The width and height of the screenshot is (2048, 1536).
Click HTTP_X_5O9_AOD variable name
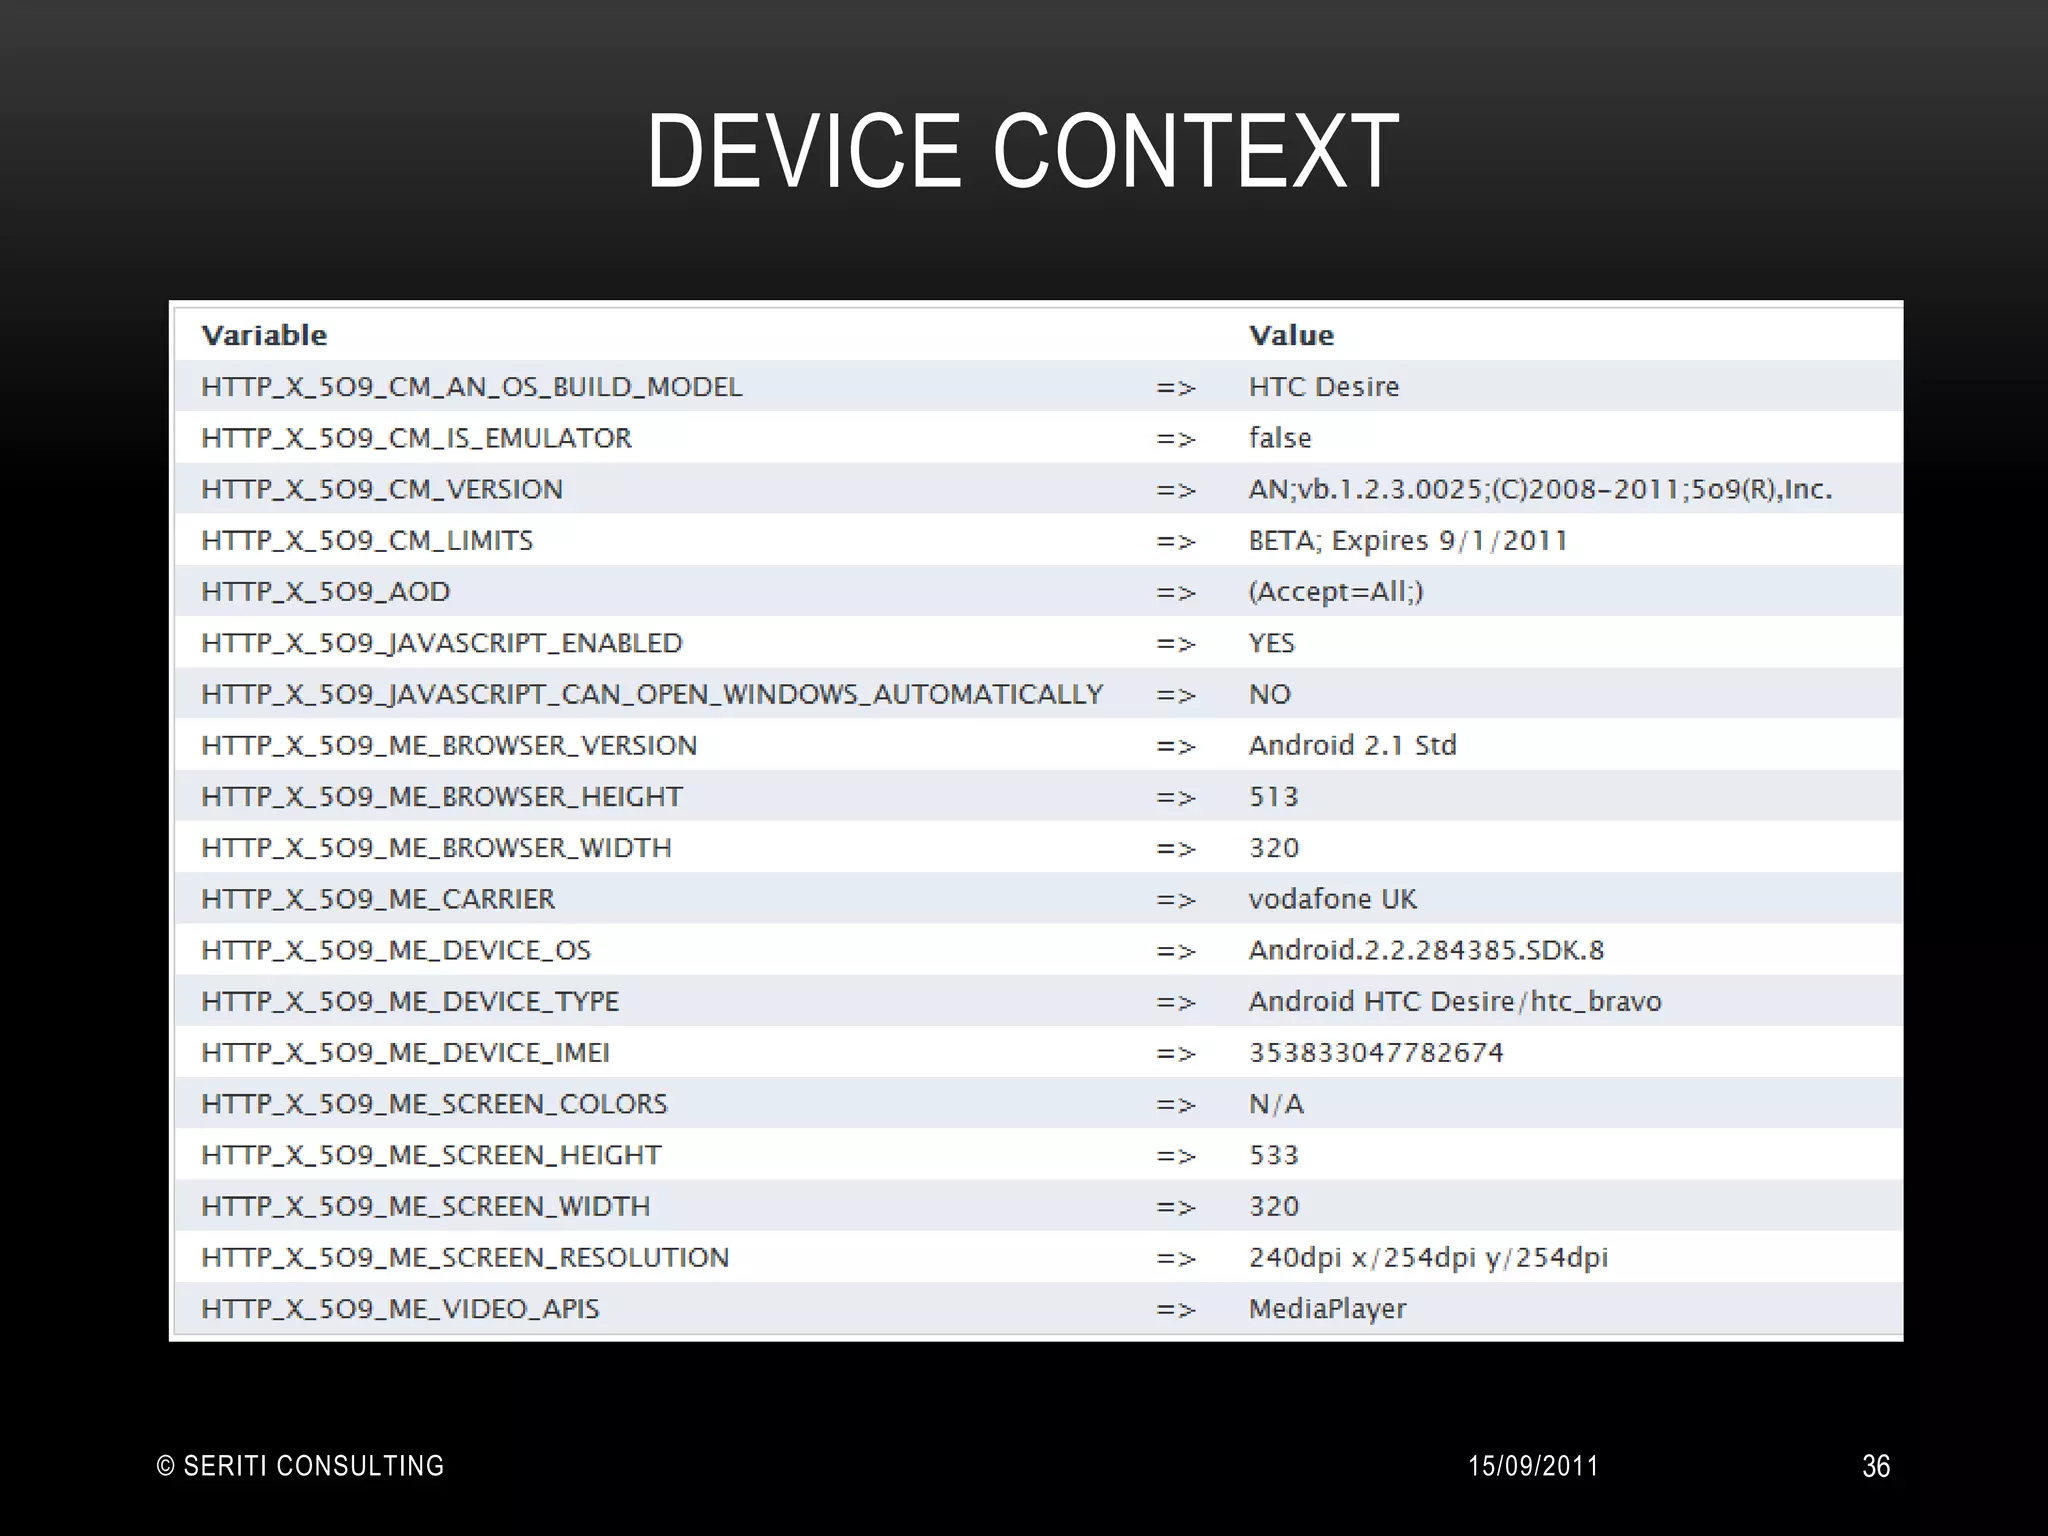[x=326, y=592]
